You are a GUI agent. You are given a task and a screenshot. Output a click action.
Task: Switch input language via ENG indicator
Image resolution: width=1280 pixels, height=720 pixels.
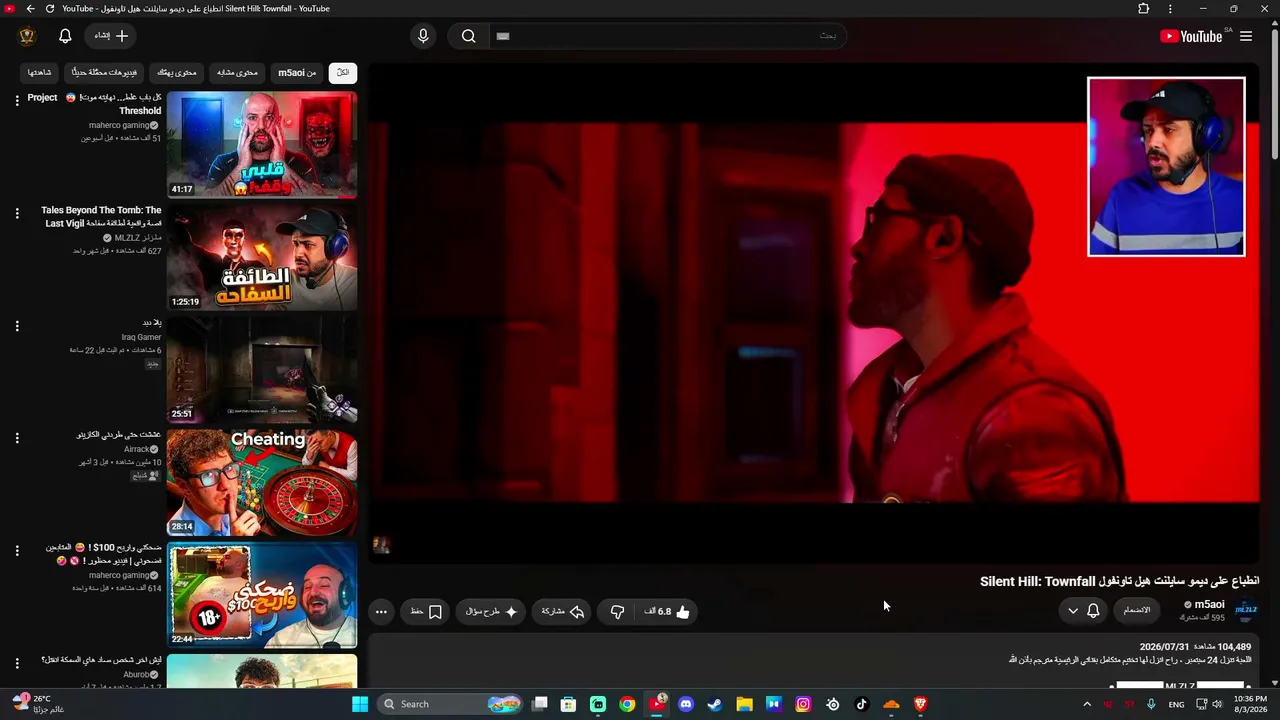click(x=1176, y=704)
